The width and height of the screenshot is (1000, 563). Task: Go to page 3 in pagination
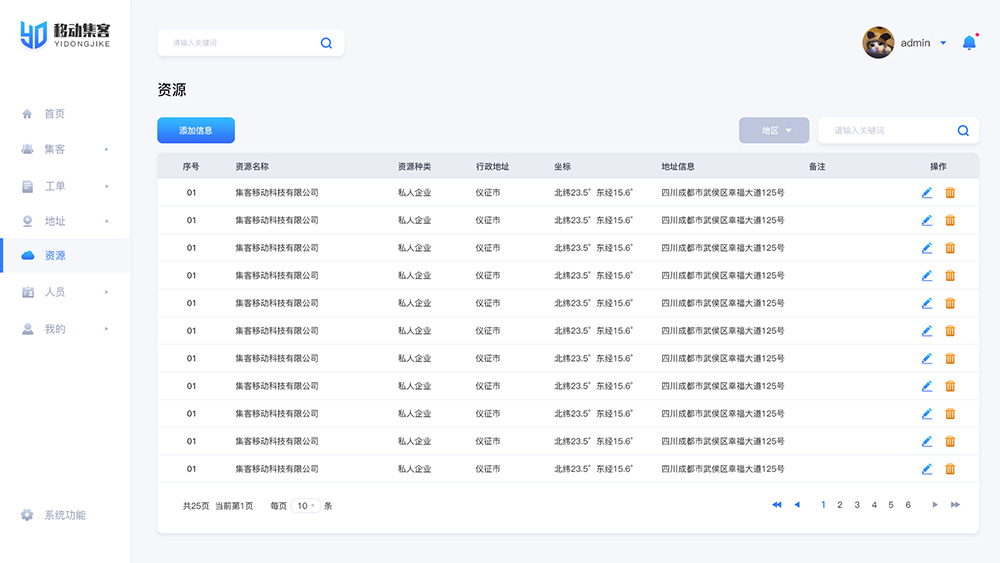[857, 505]
